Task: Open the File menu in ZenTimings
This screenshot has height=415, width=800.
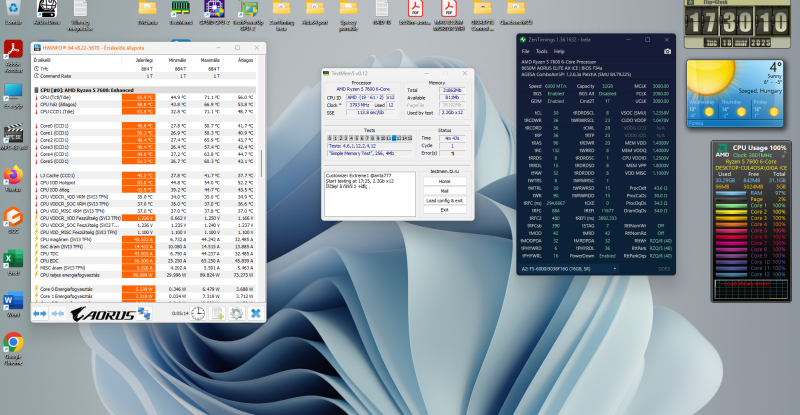Action: click(525, 50)
